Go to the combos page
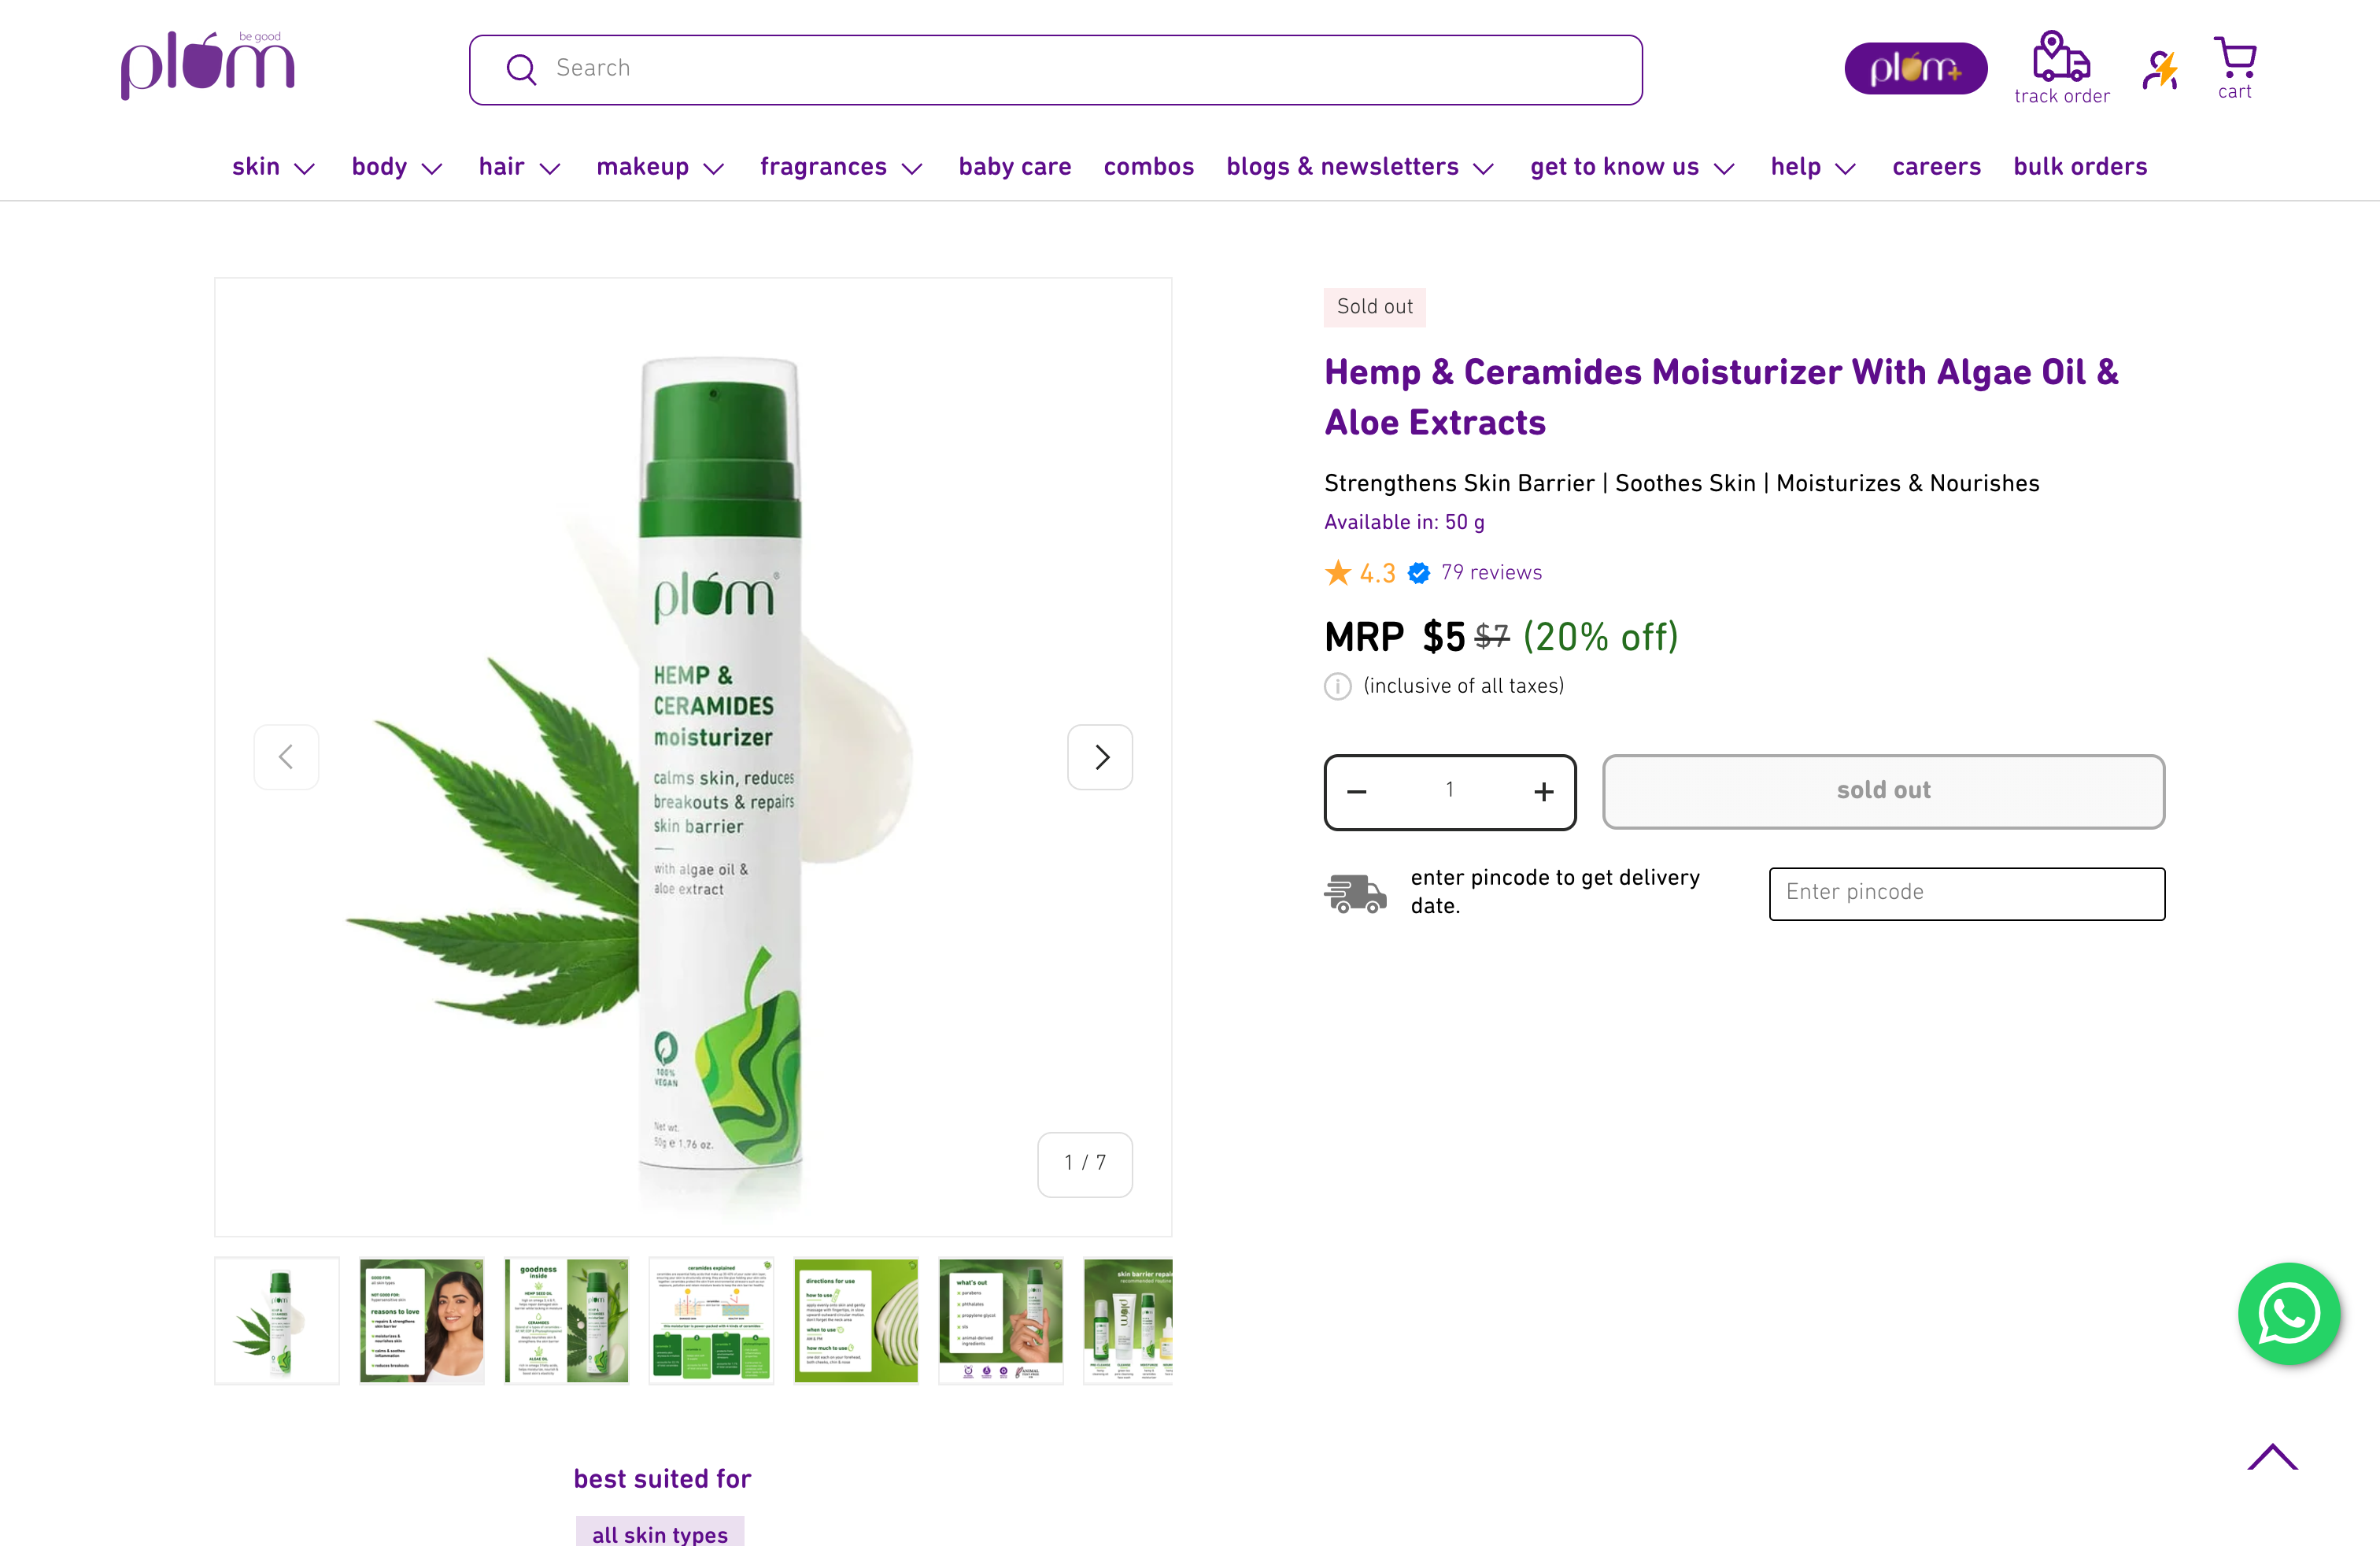This screenshot has width=2380, height=1546. [x=1148, y=167]
